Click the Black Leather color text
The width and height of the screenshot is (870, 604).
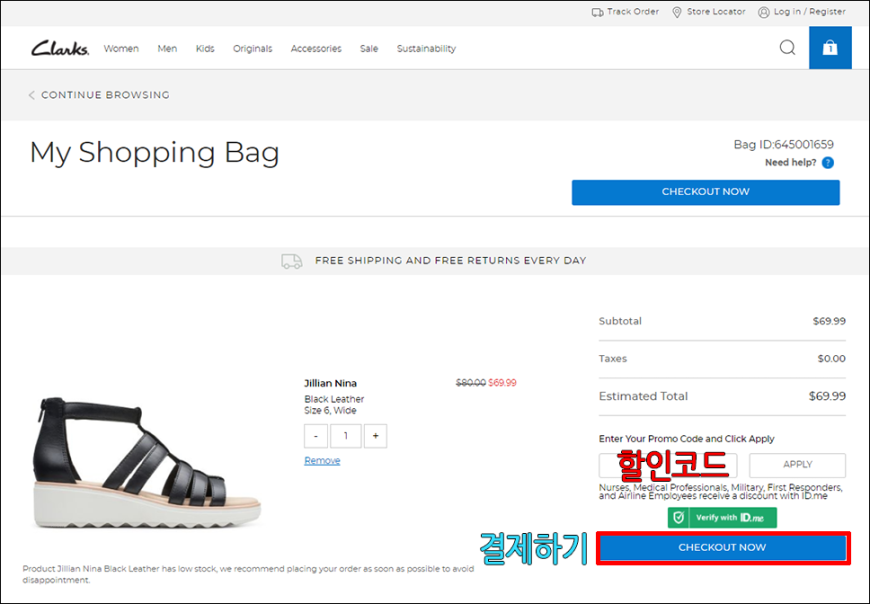click(334, 399)
